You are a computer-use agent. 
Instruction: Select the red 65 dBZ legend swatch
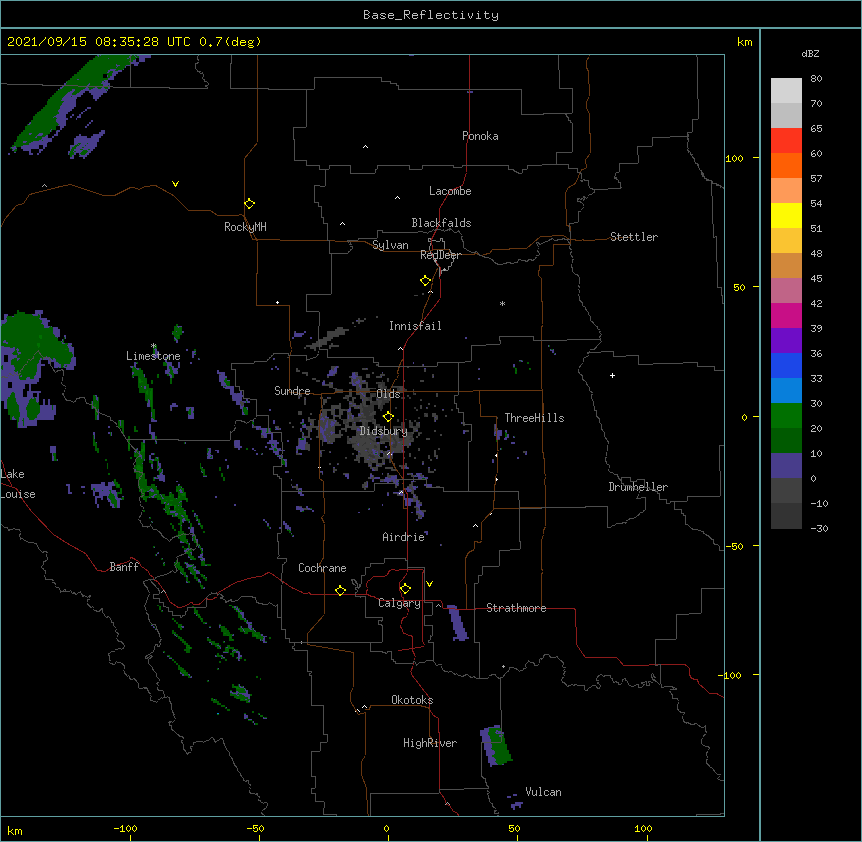tap(786, 141)
